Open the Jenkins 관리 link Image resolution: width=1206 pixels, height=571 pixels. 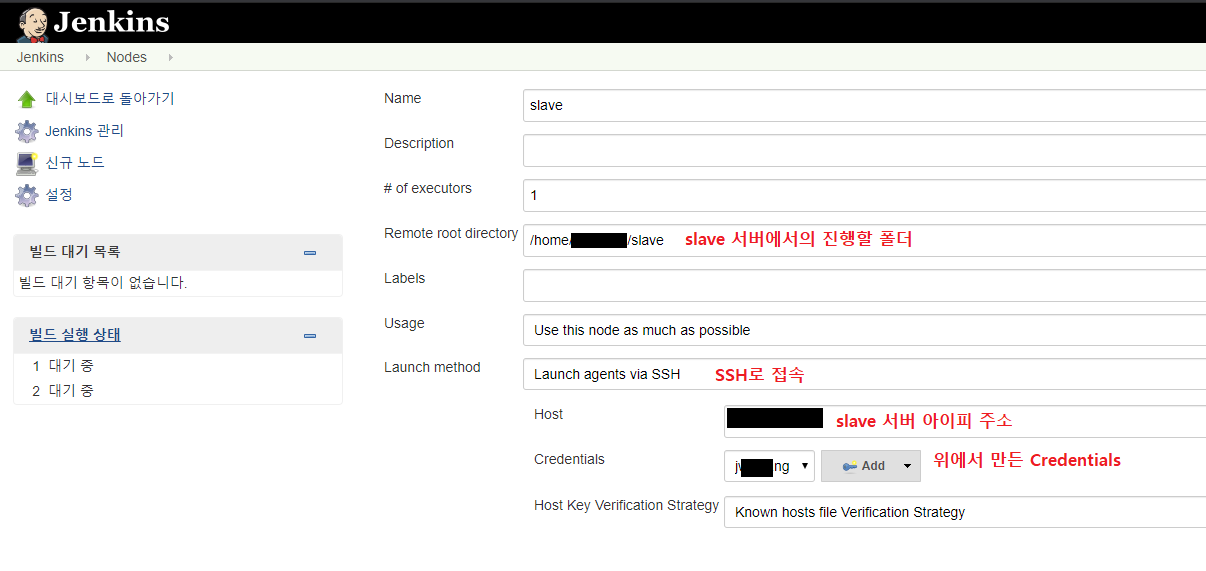[x=85, y=131]
